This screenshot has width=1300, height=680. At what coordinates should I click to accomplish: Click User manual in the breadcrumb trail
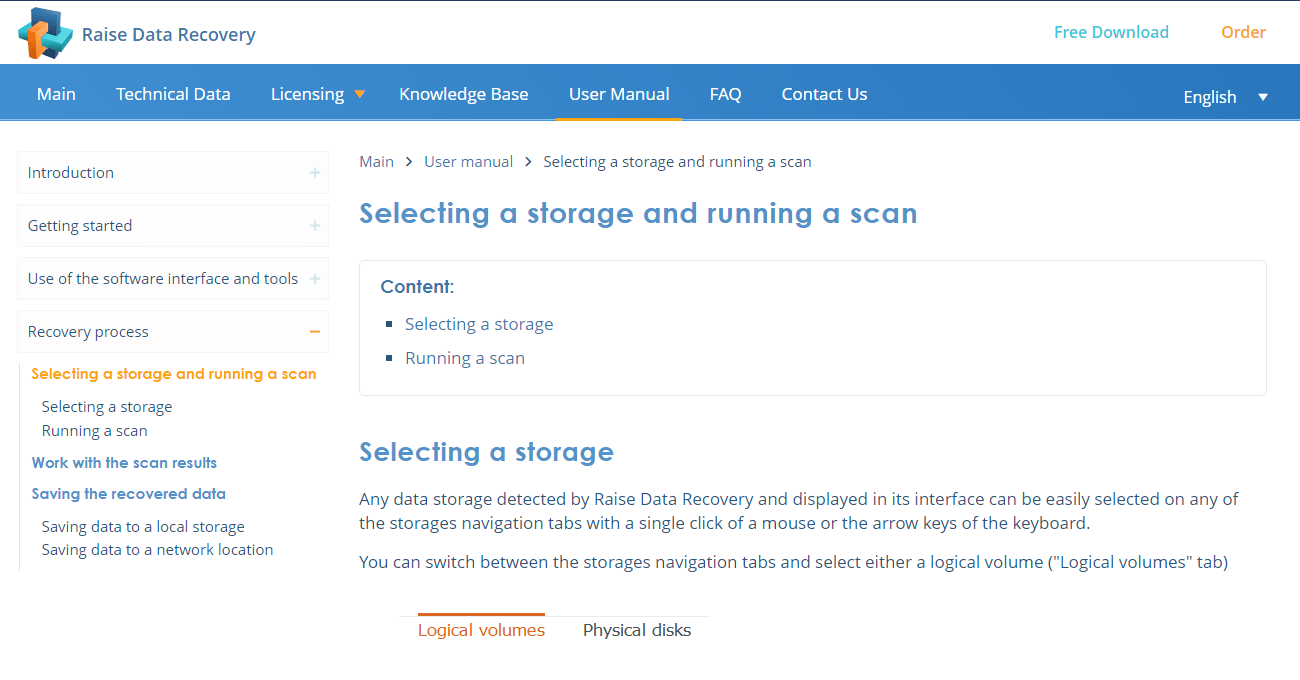(x=468, y=161)
